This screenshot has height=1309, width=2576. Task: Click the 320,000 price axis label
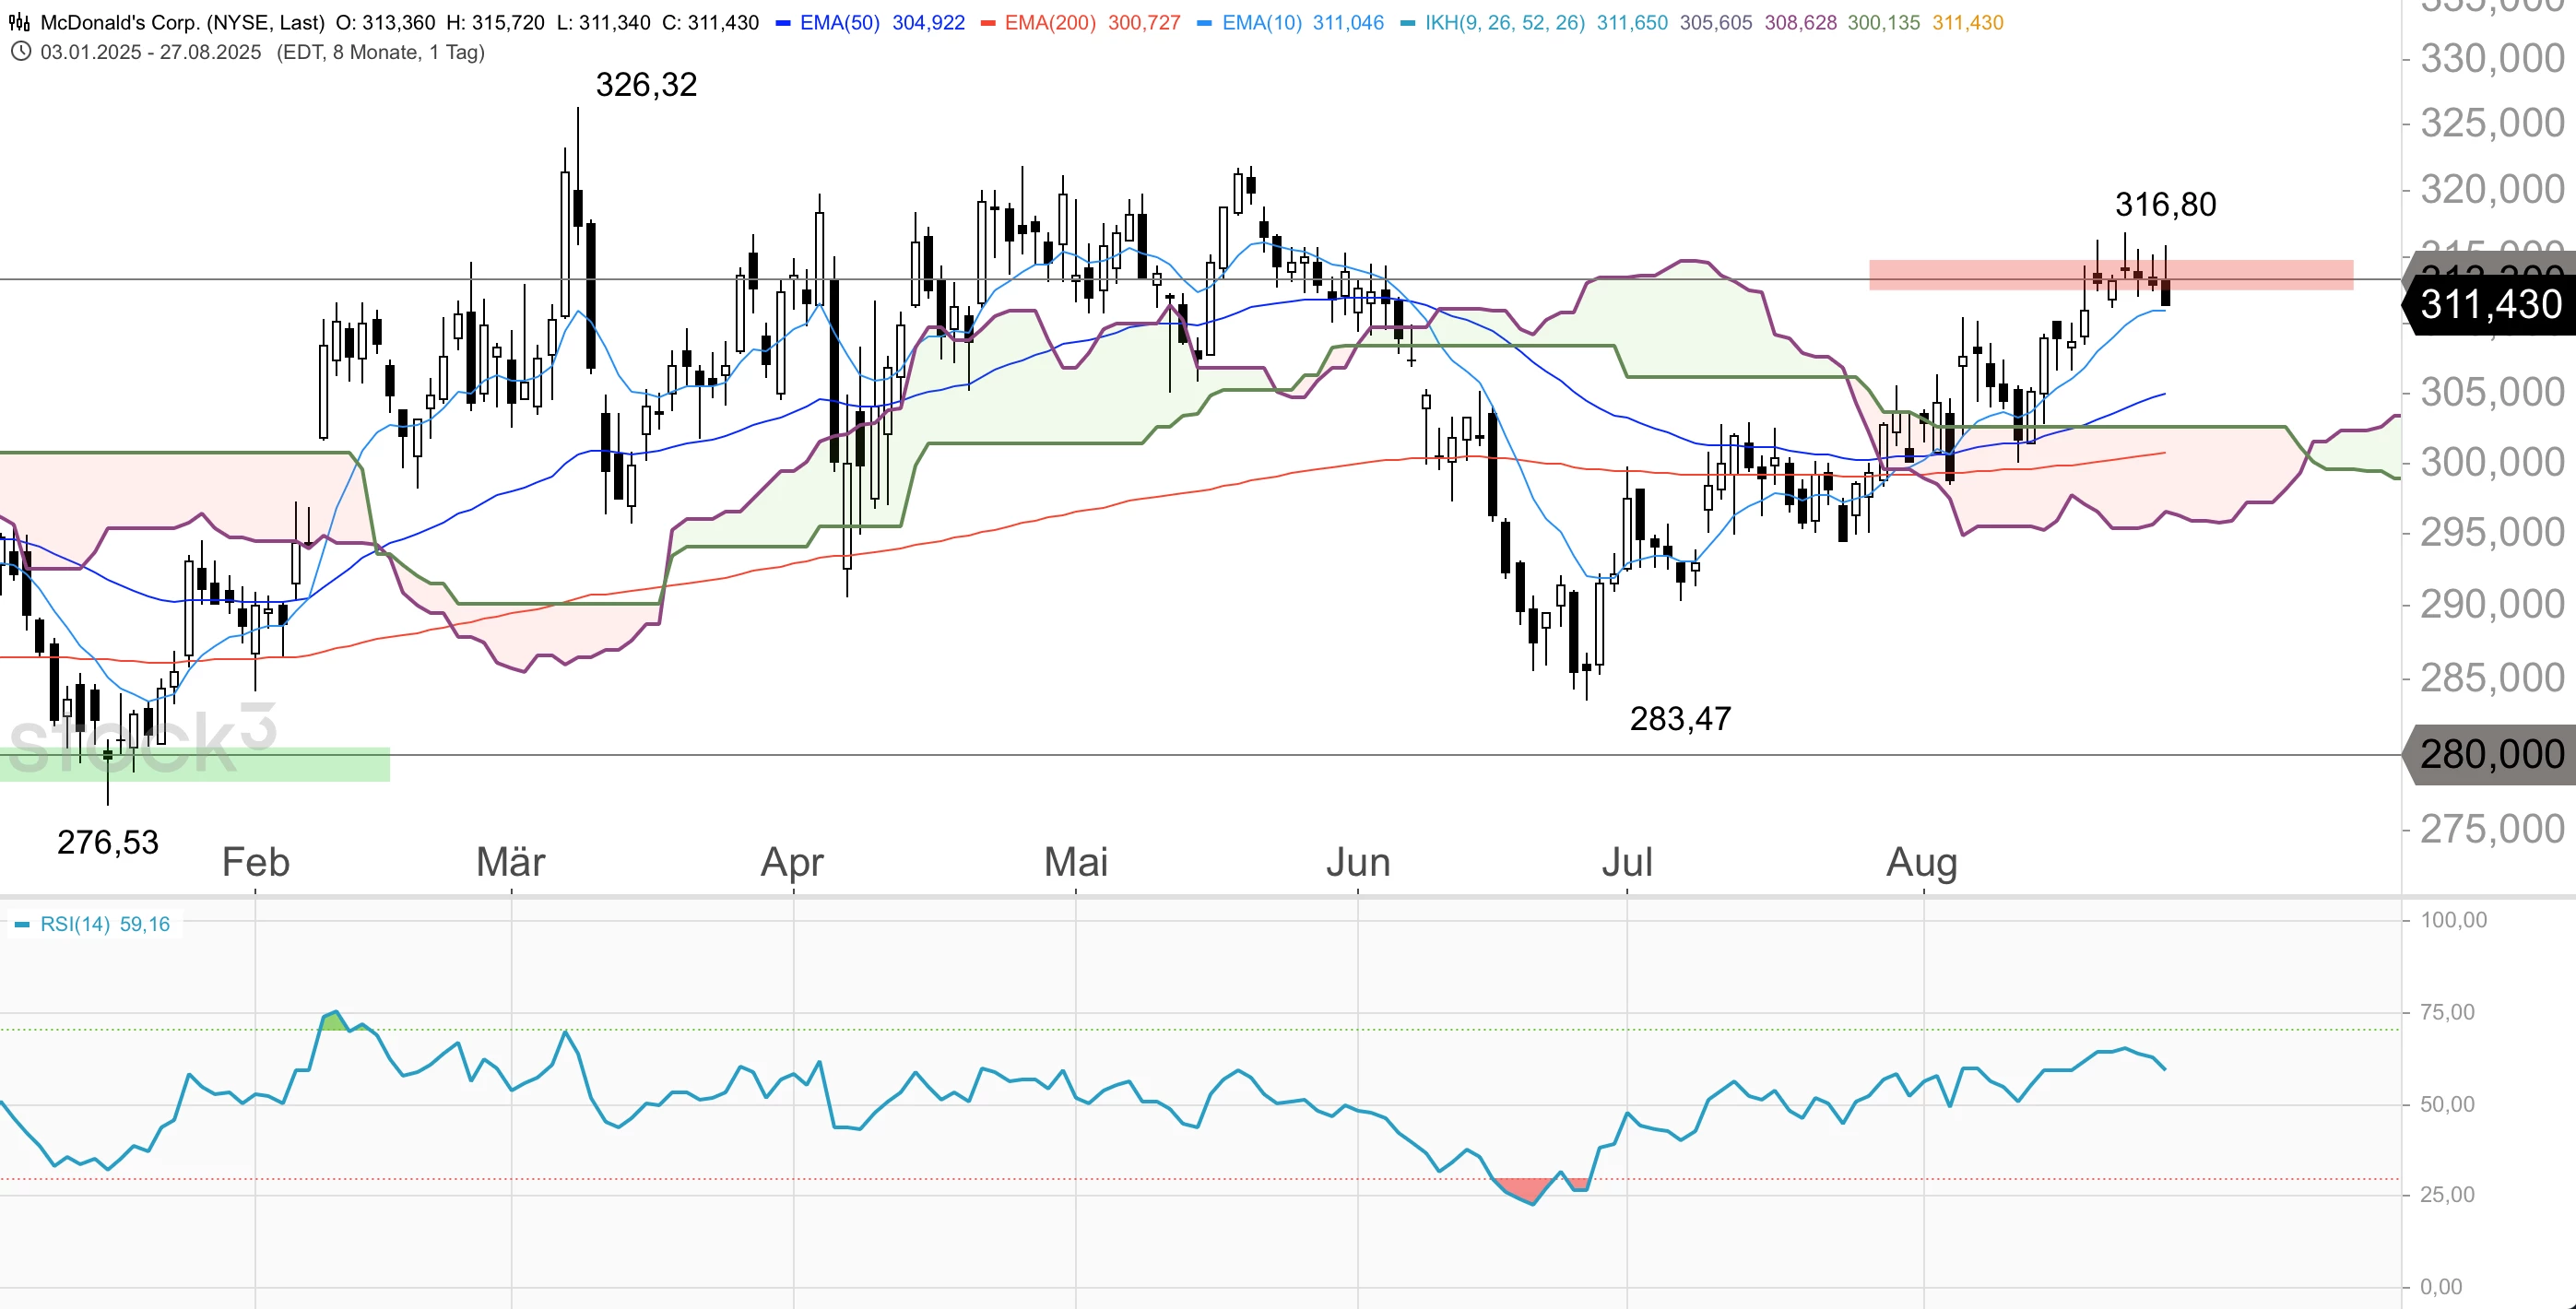[2492, 189]
